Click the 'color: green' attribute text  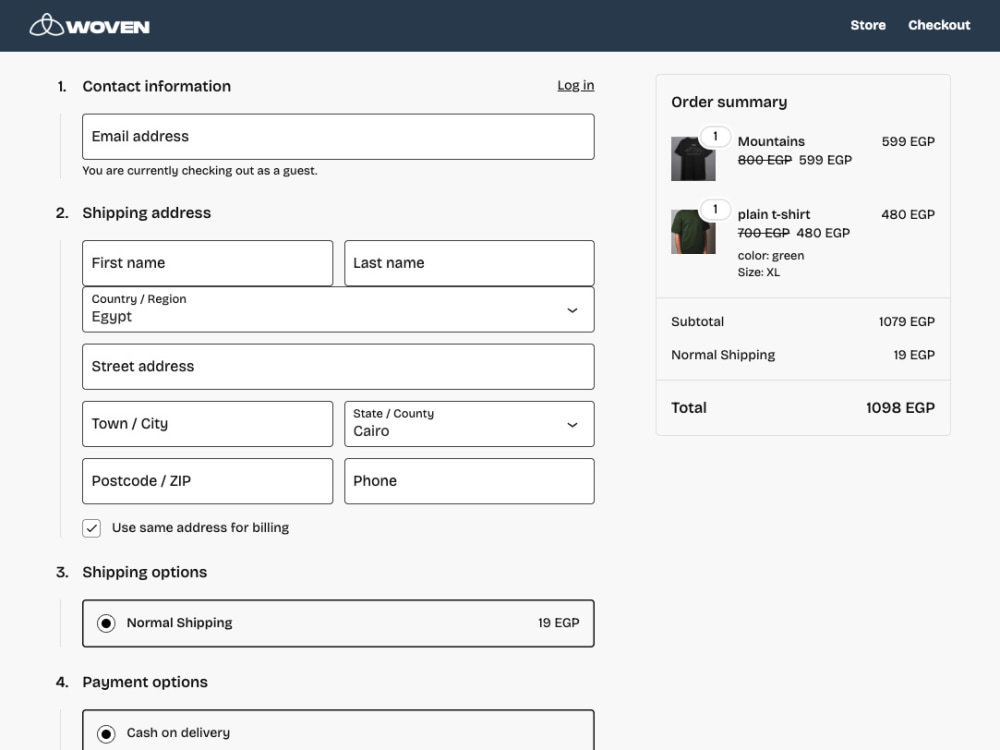coord(770,256)
